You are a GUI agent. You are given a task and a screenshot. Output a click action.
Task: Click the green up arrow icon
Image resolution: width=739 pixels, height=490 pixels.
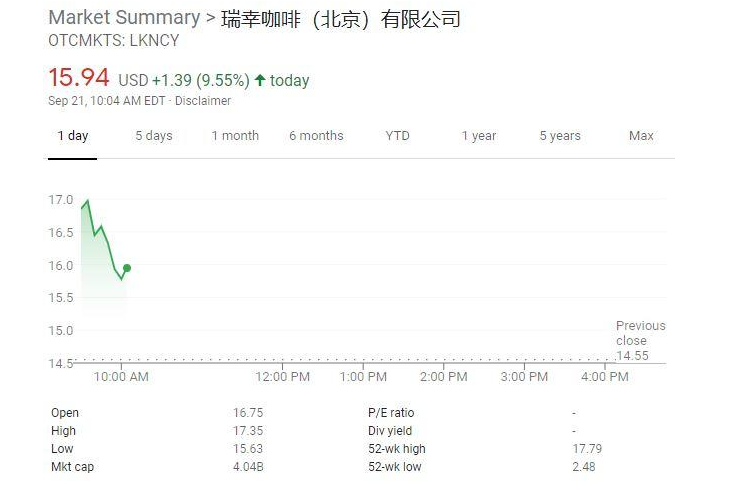point(260,80)
